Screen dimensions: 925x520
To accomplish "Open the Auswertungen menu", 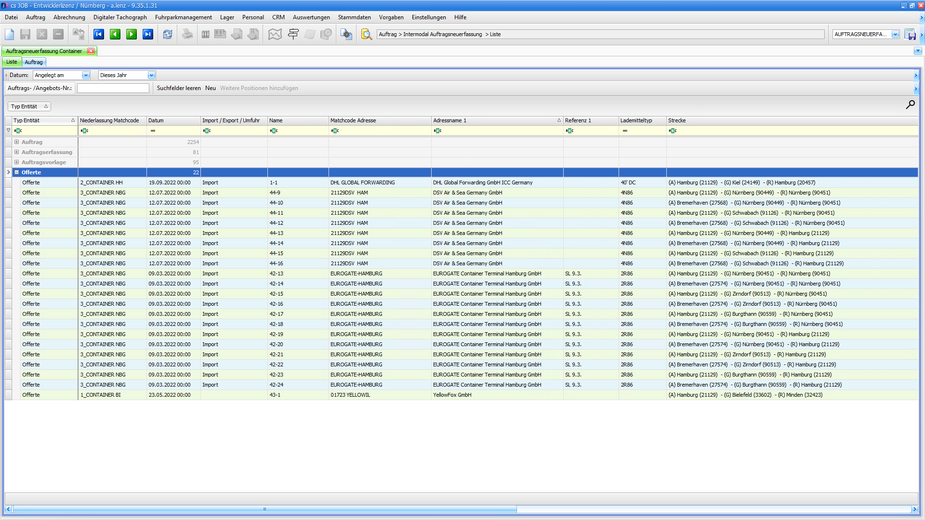I will [311, 17].
